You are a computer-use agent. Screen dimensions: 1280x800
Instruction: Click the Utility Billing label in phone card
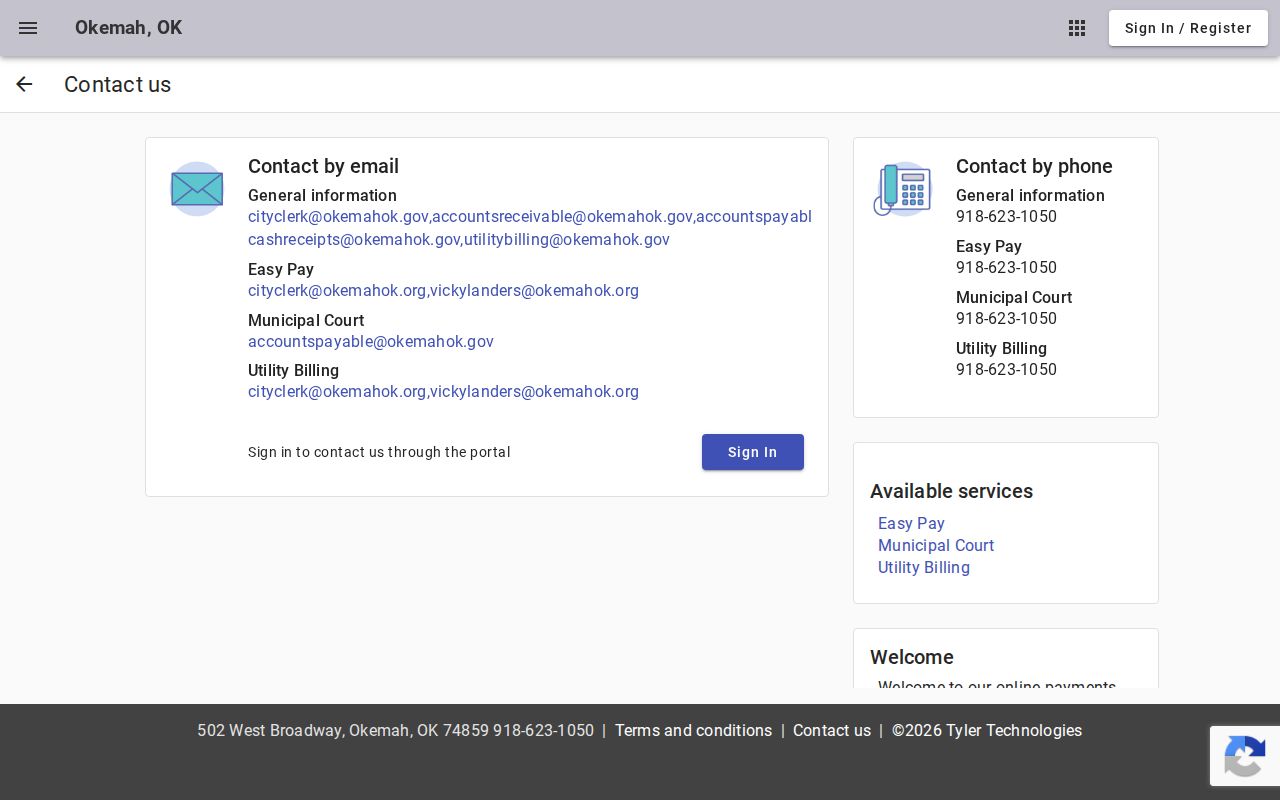point(1001,348)
